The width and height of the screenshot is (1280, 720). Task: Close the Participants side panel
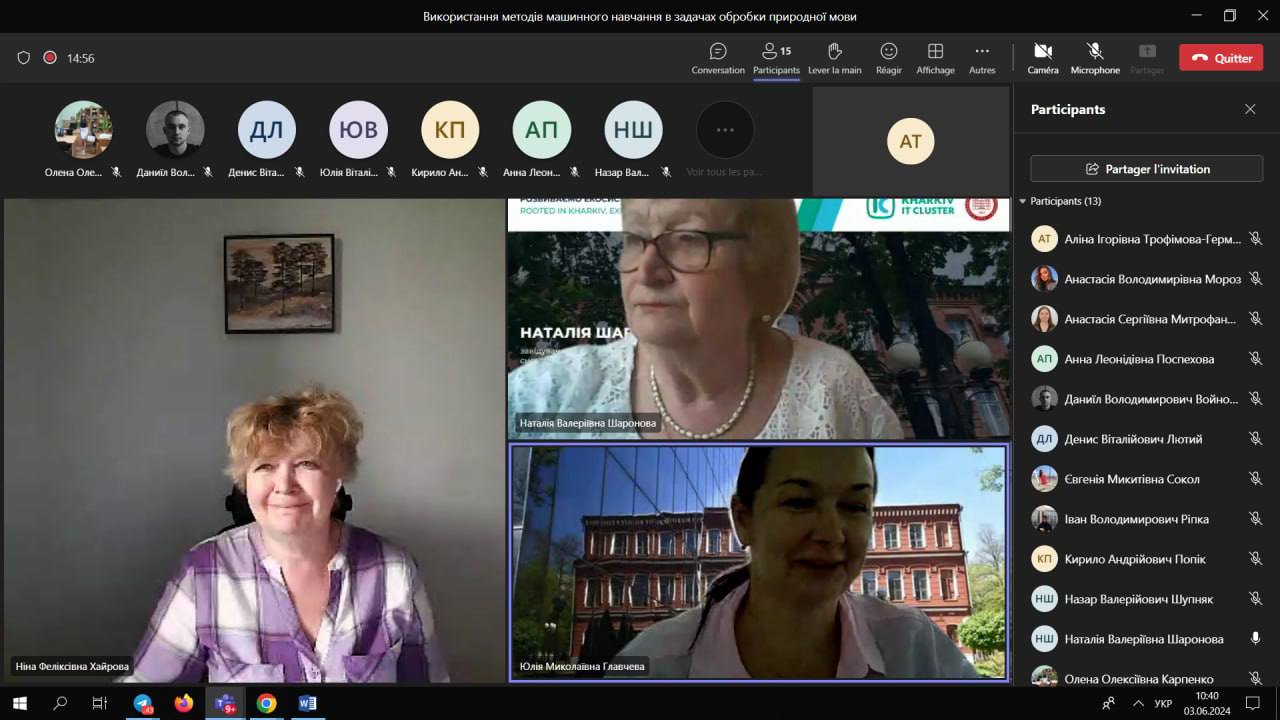[x=1249, y=109]
